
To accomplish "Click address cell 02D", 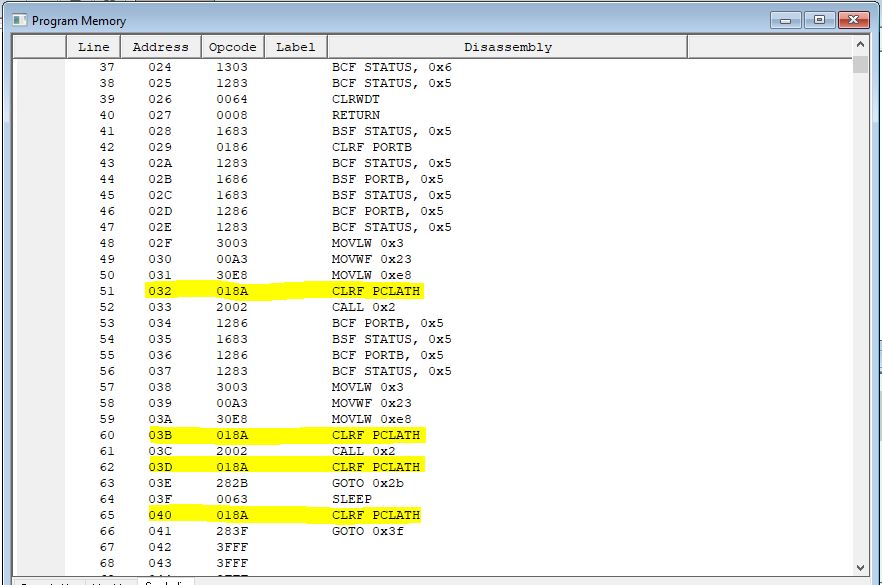I will pyautogui.click(x=160, y=211).
